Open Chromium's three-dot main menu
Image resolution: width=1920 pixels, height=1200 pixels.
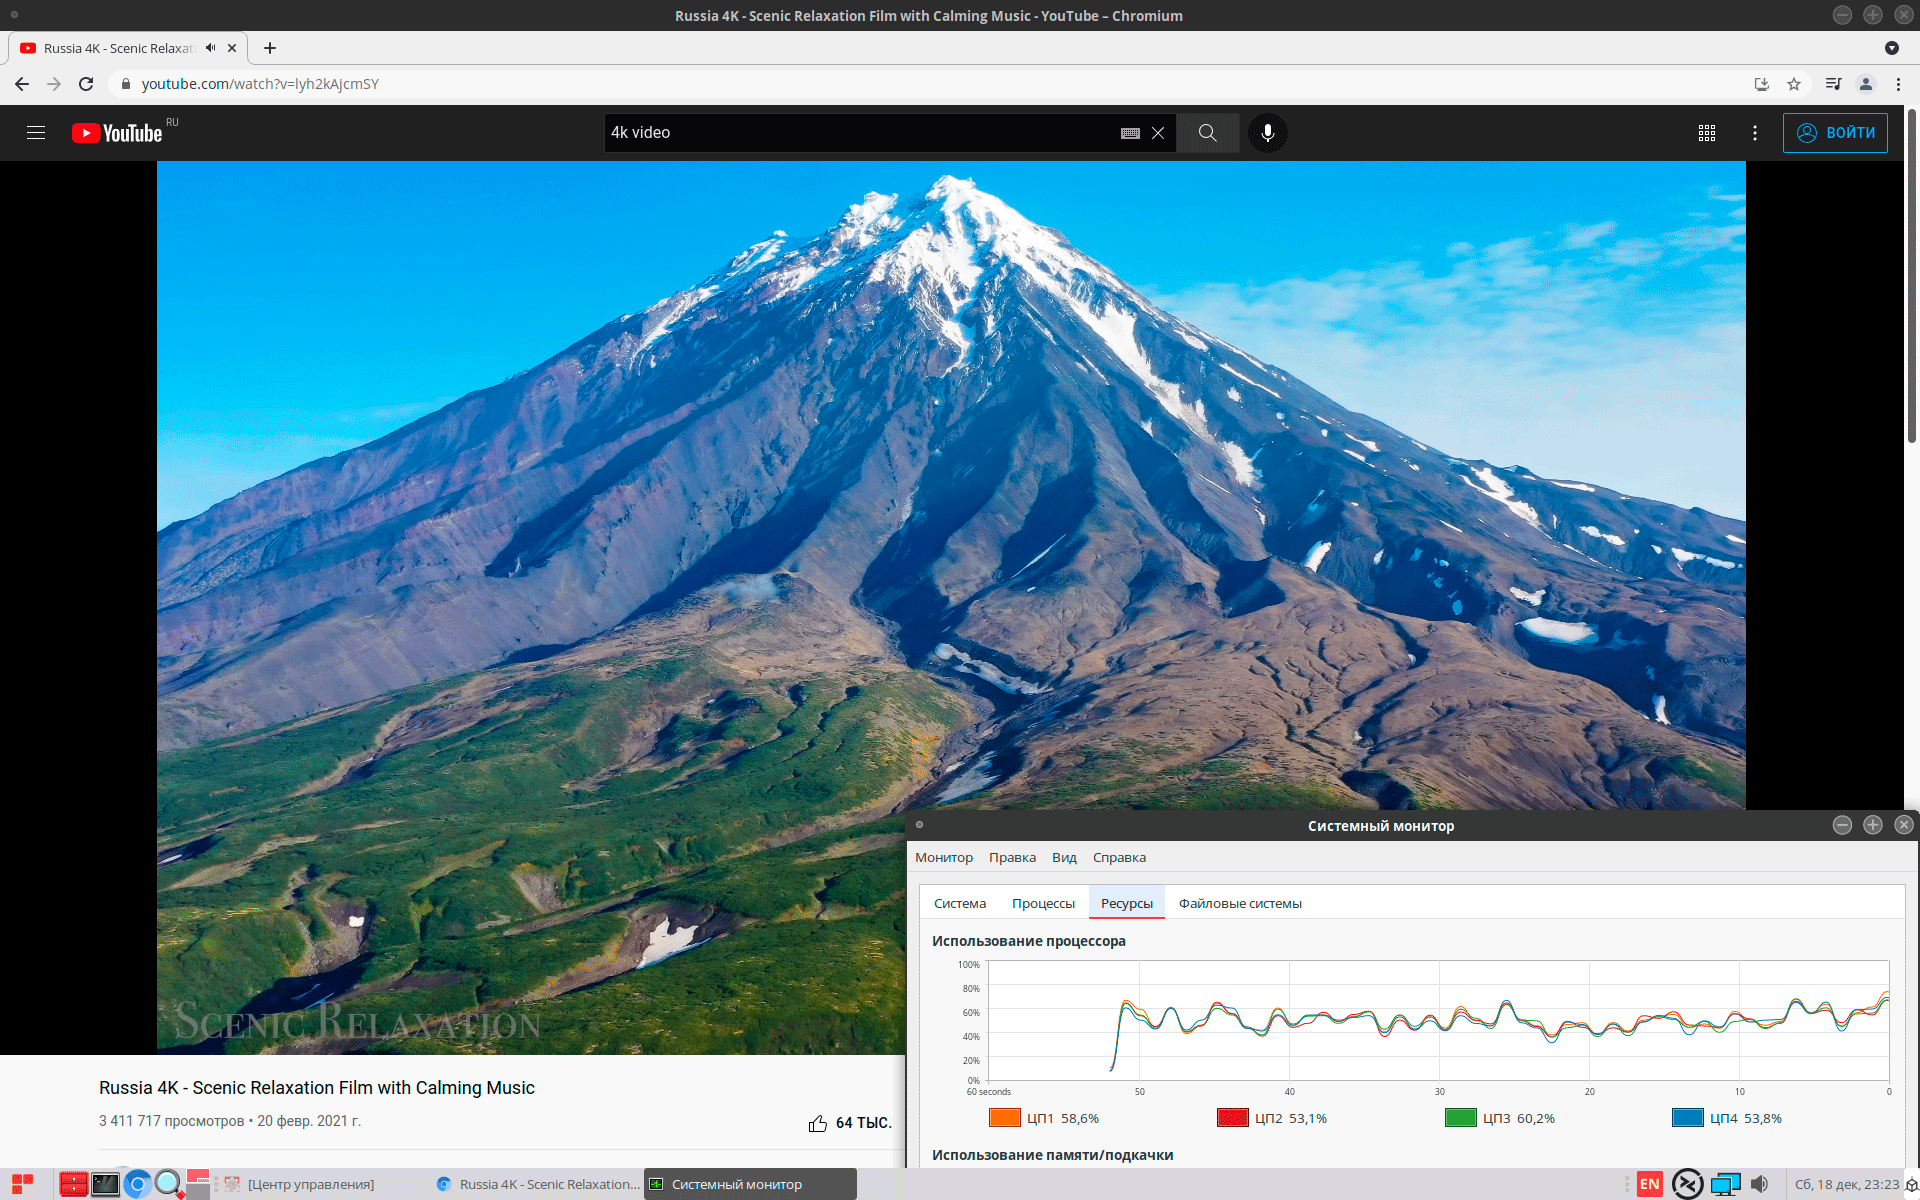[1898, 84]
